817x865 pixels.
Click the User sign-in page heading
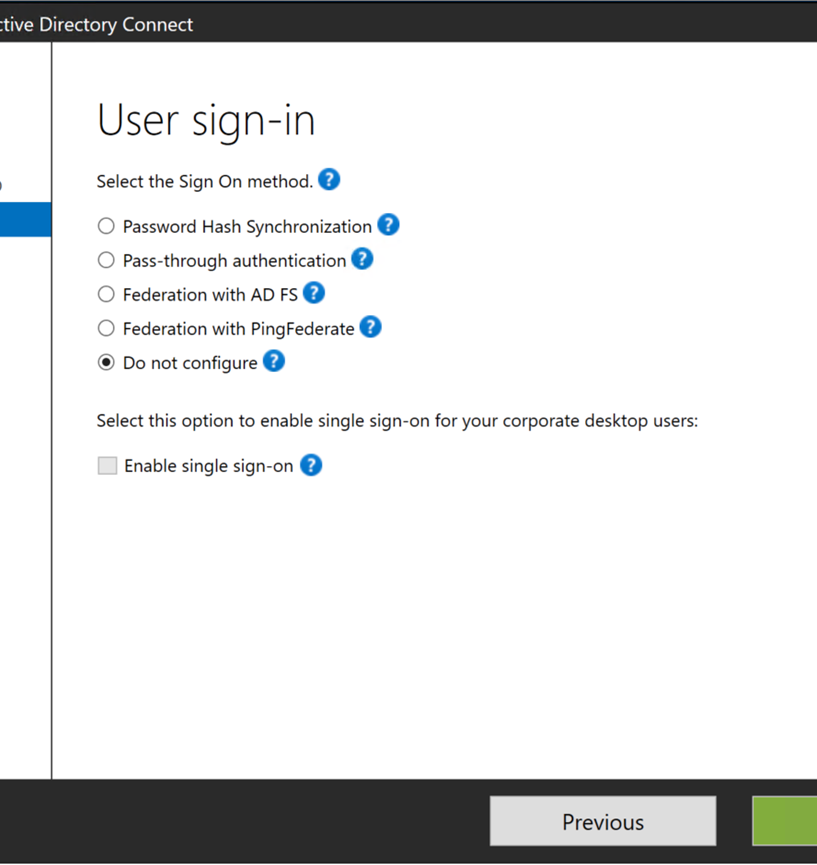(206, 119)
